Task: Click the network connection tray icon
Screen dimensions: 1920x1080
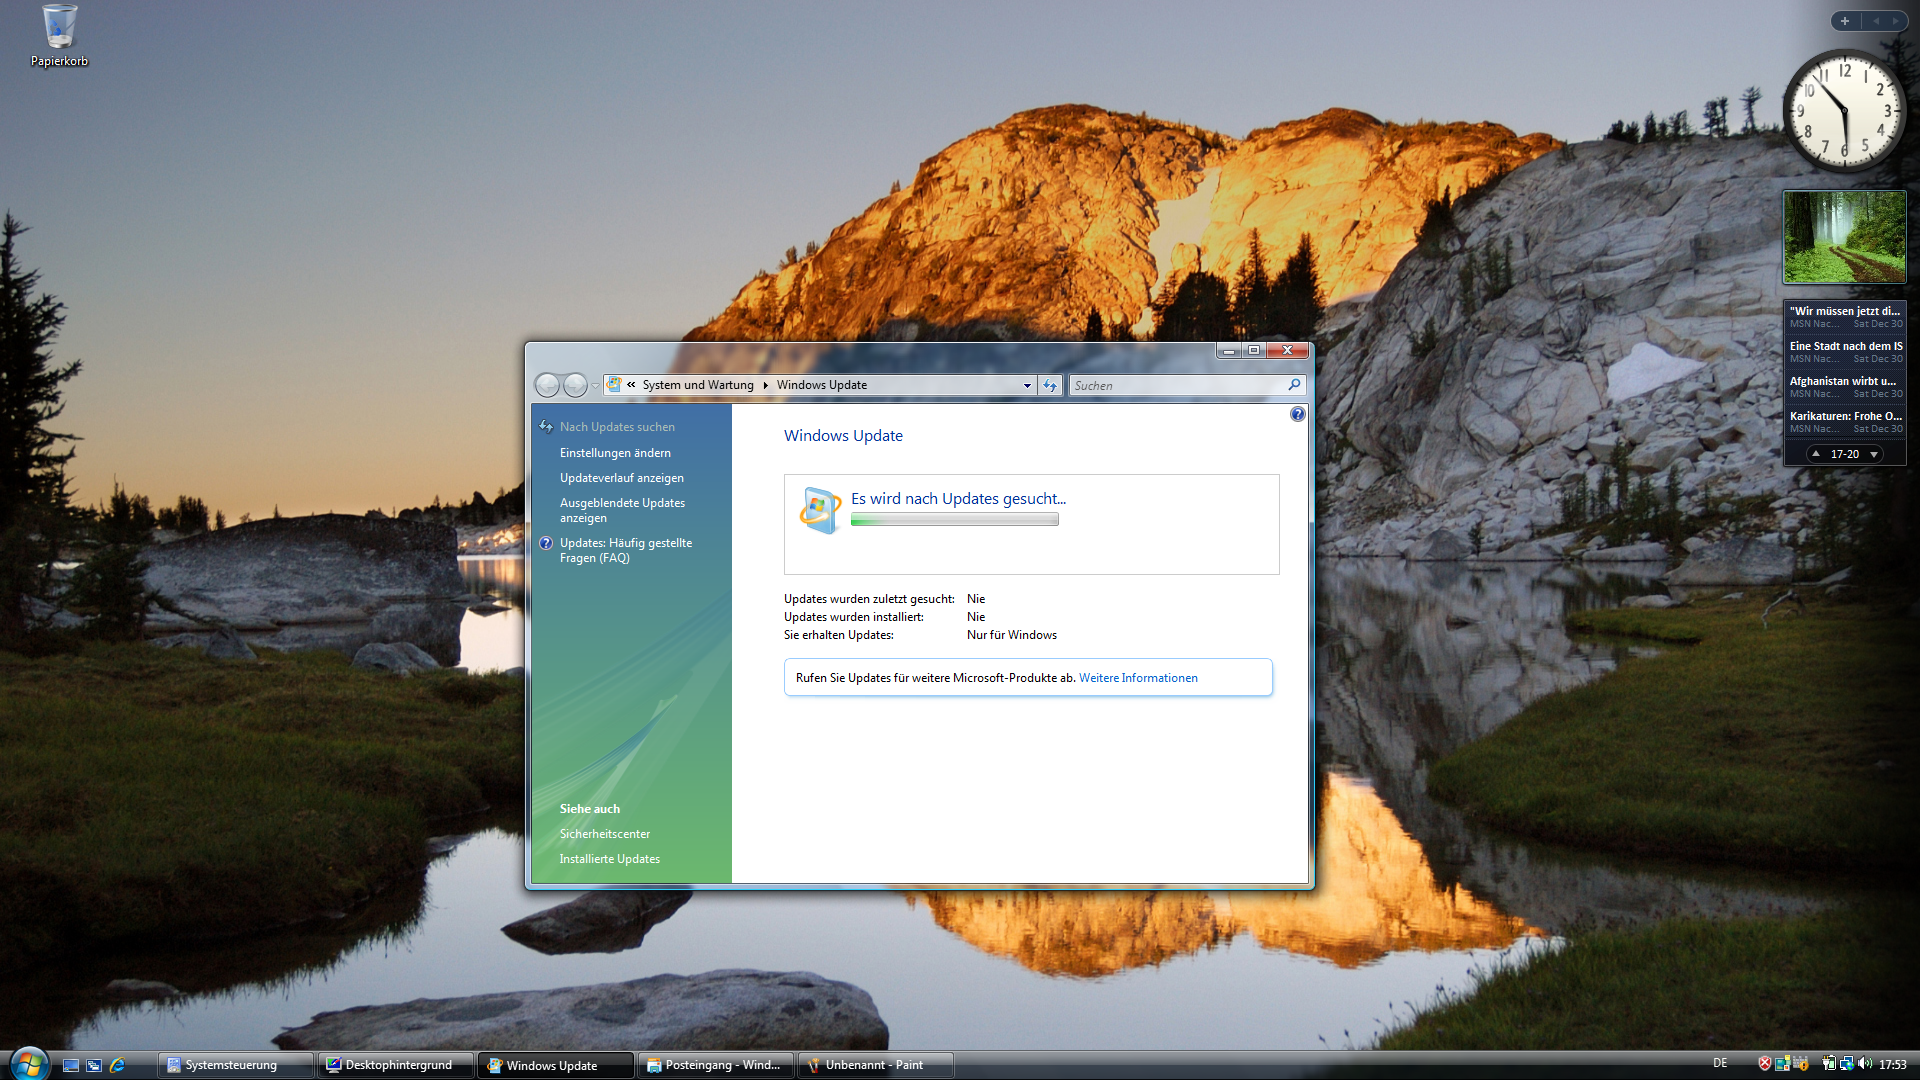Action: [x=1846, y=1064]
